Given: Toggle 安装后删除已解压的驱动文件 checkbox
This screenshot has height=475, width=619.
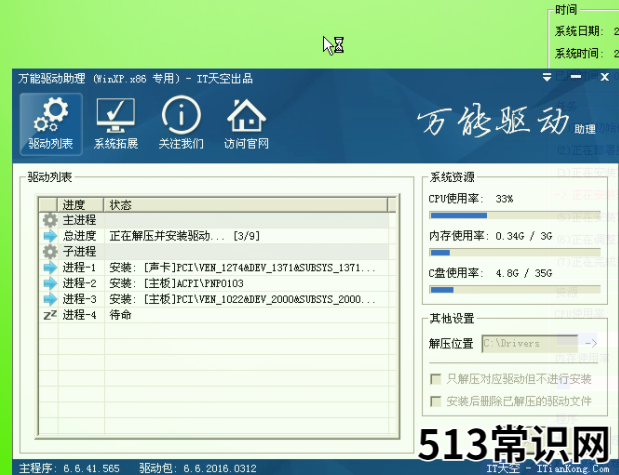Looking at the screenshot, I should [435, 402].
